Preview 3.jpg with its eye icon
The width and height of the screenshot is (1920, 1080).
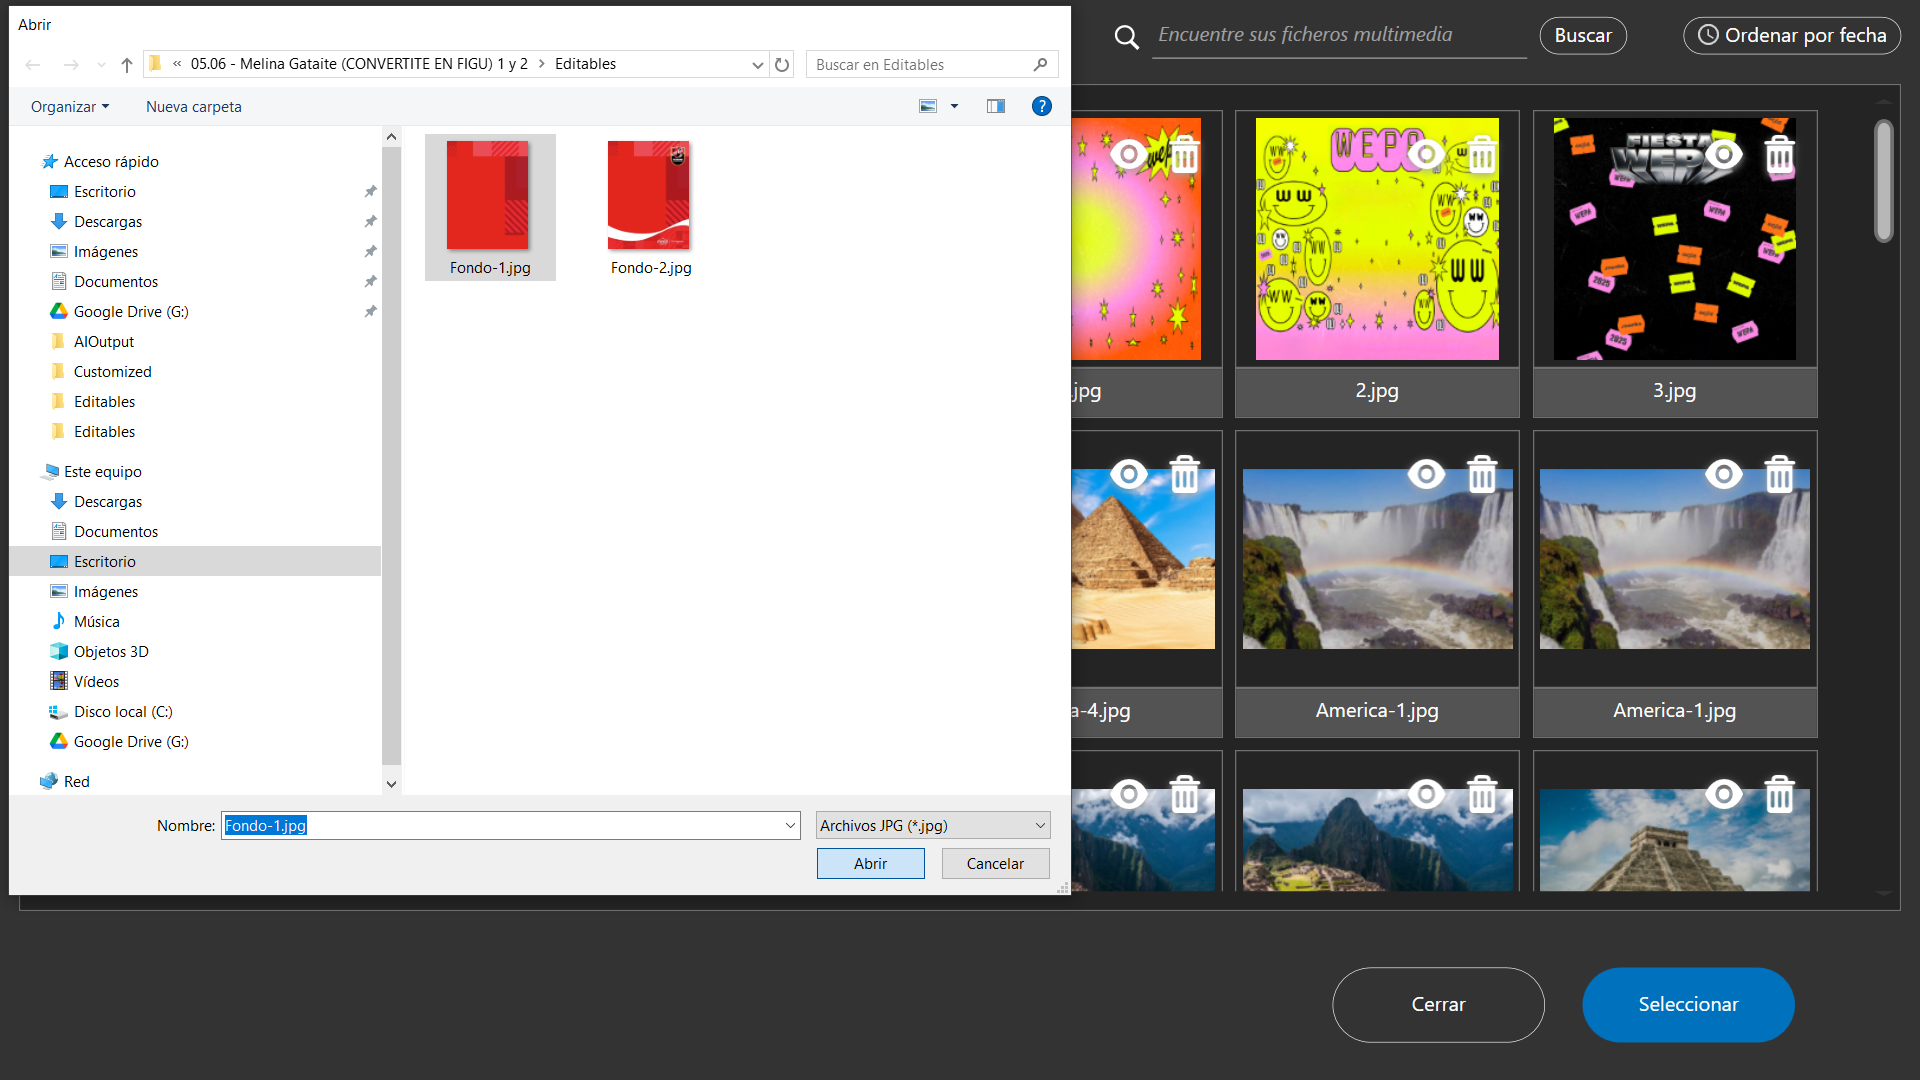(1723, 154)
